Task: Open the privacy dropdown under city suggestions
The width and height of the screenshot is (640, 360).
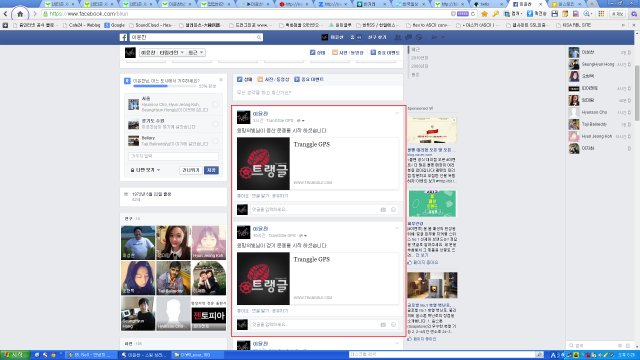Action: [145, 170]
